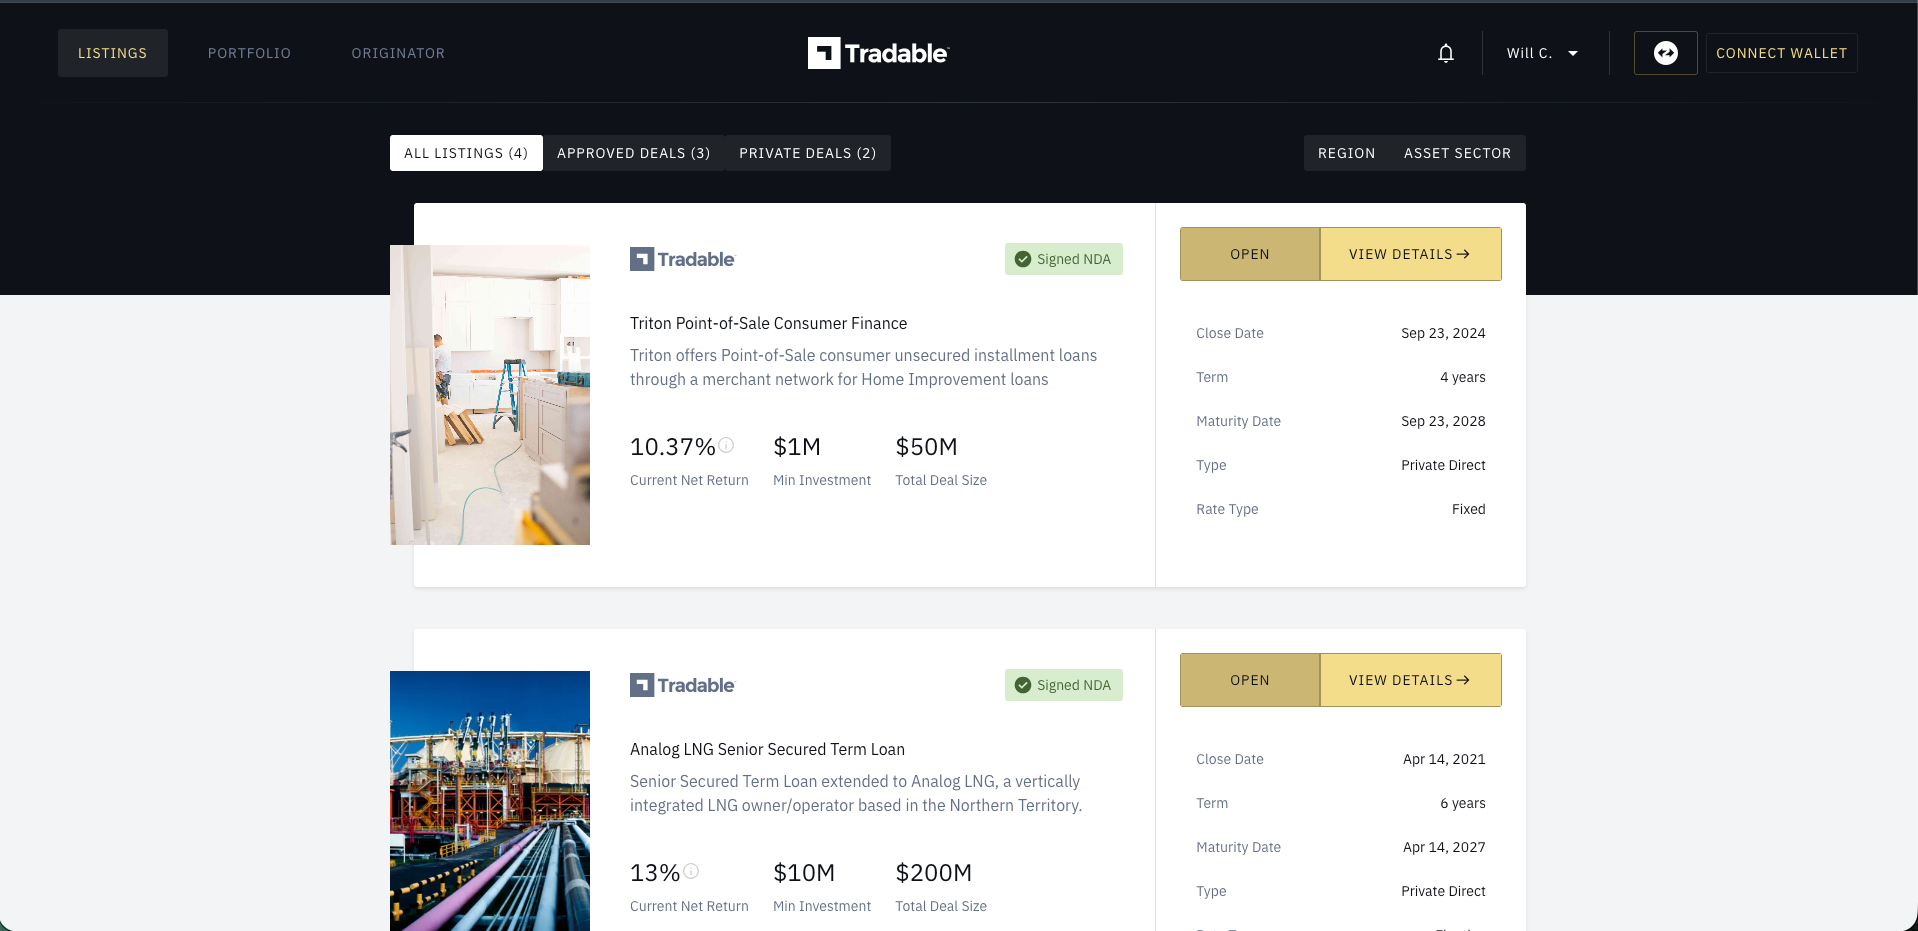Viewport: 1918px width, 931px height.
Task: Click Signed NDA badge on Analog LNG listing
Action: coord(1063,685)
